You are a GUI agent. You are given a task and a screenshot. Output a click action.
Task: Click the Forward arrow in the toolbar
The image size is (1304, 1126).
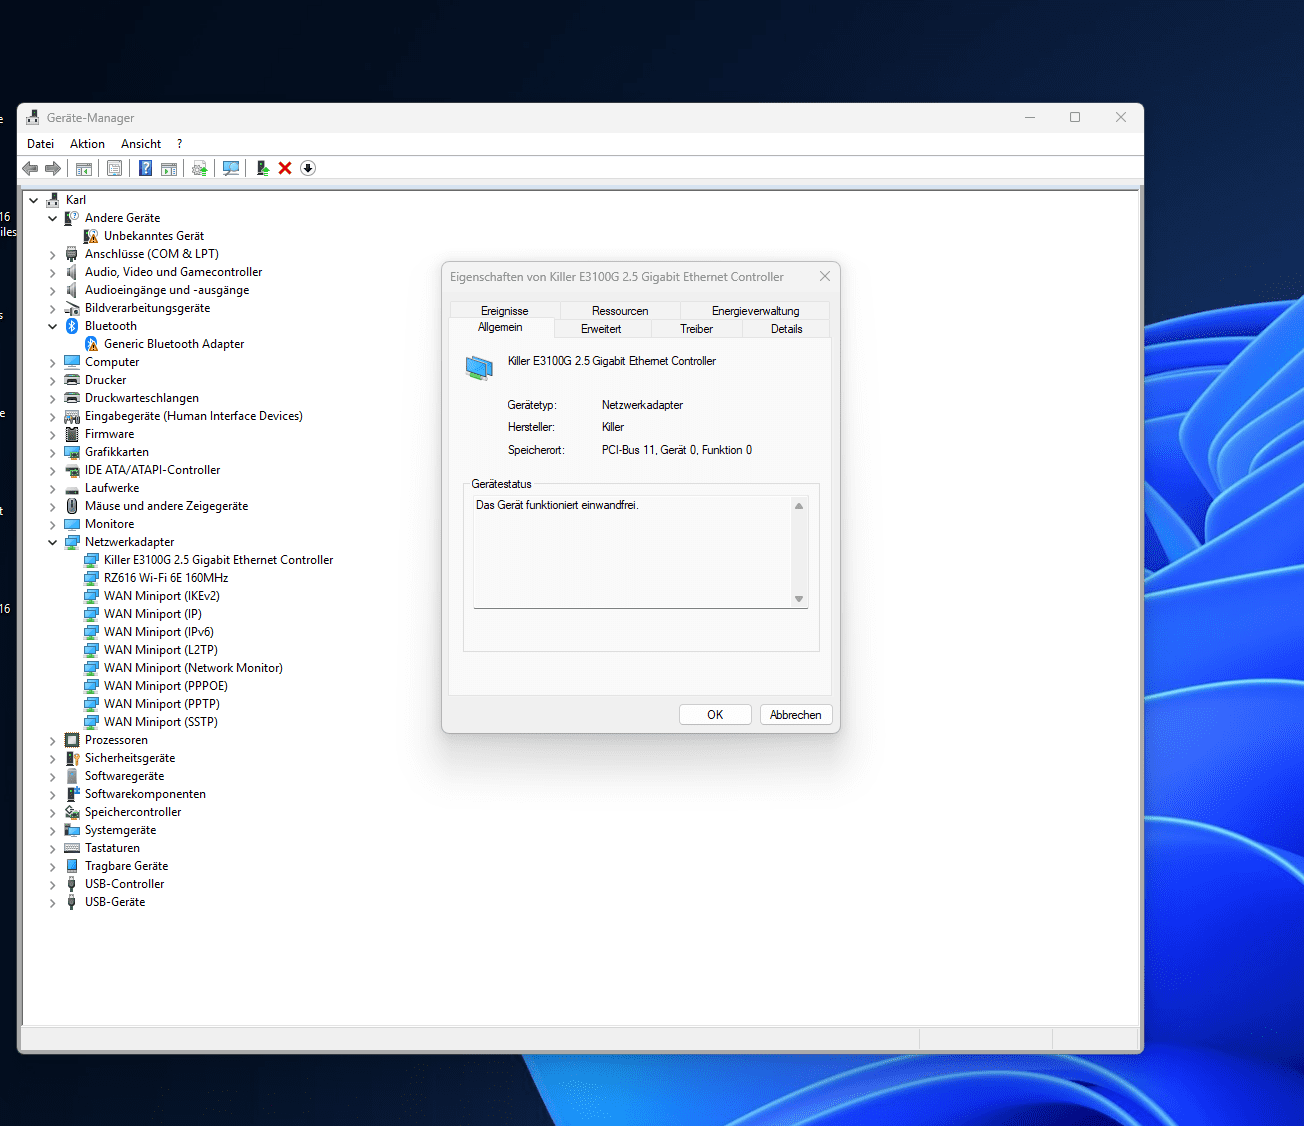click(53, 168)
